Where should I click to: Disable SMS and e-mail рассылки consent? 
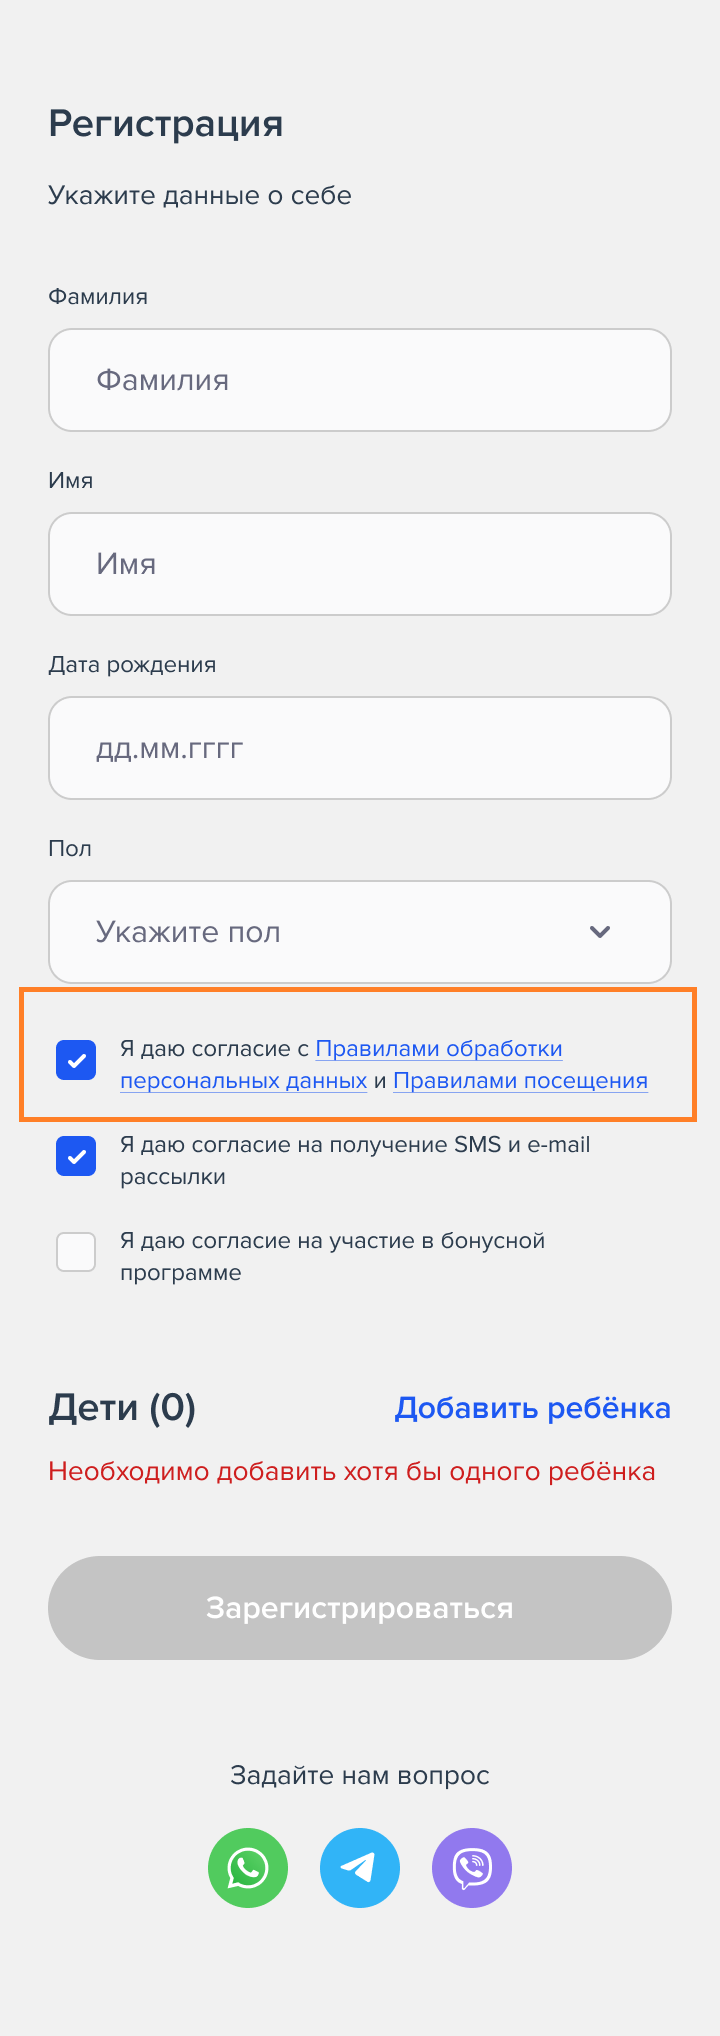point(76,1157)
